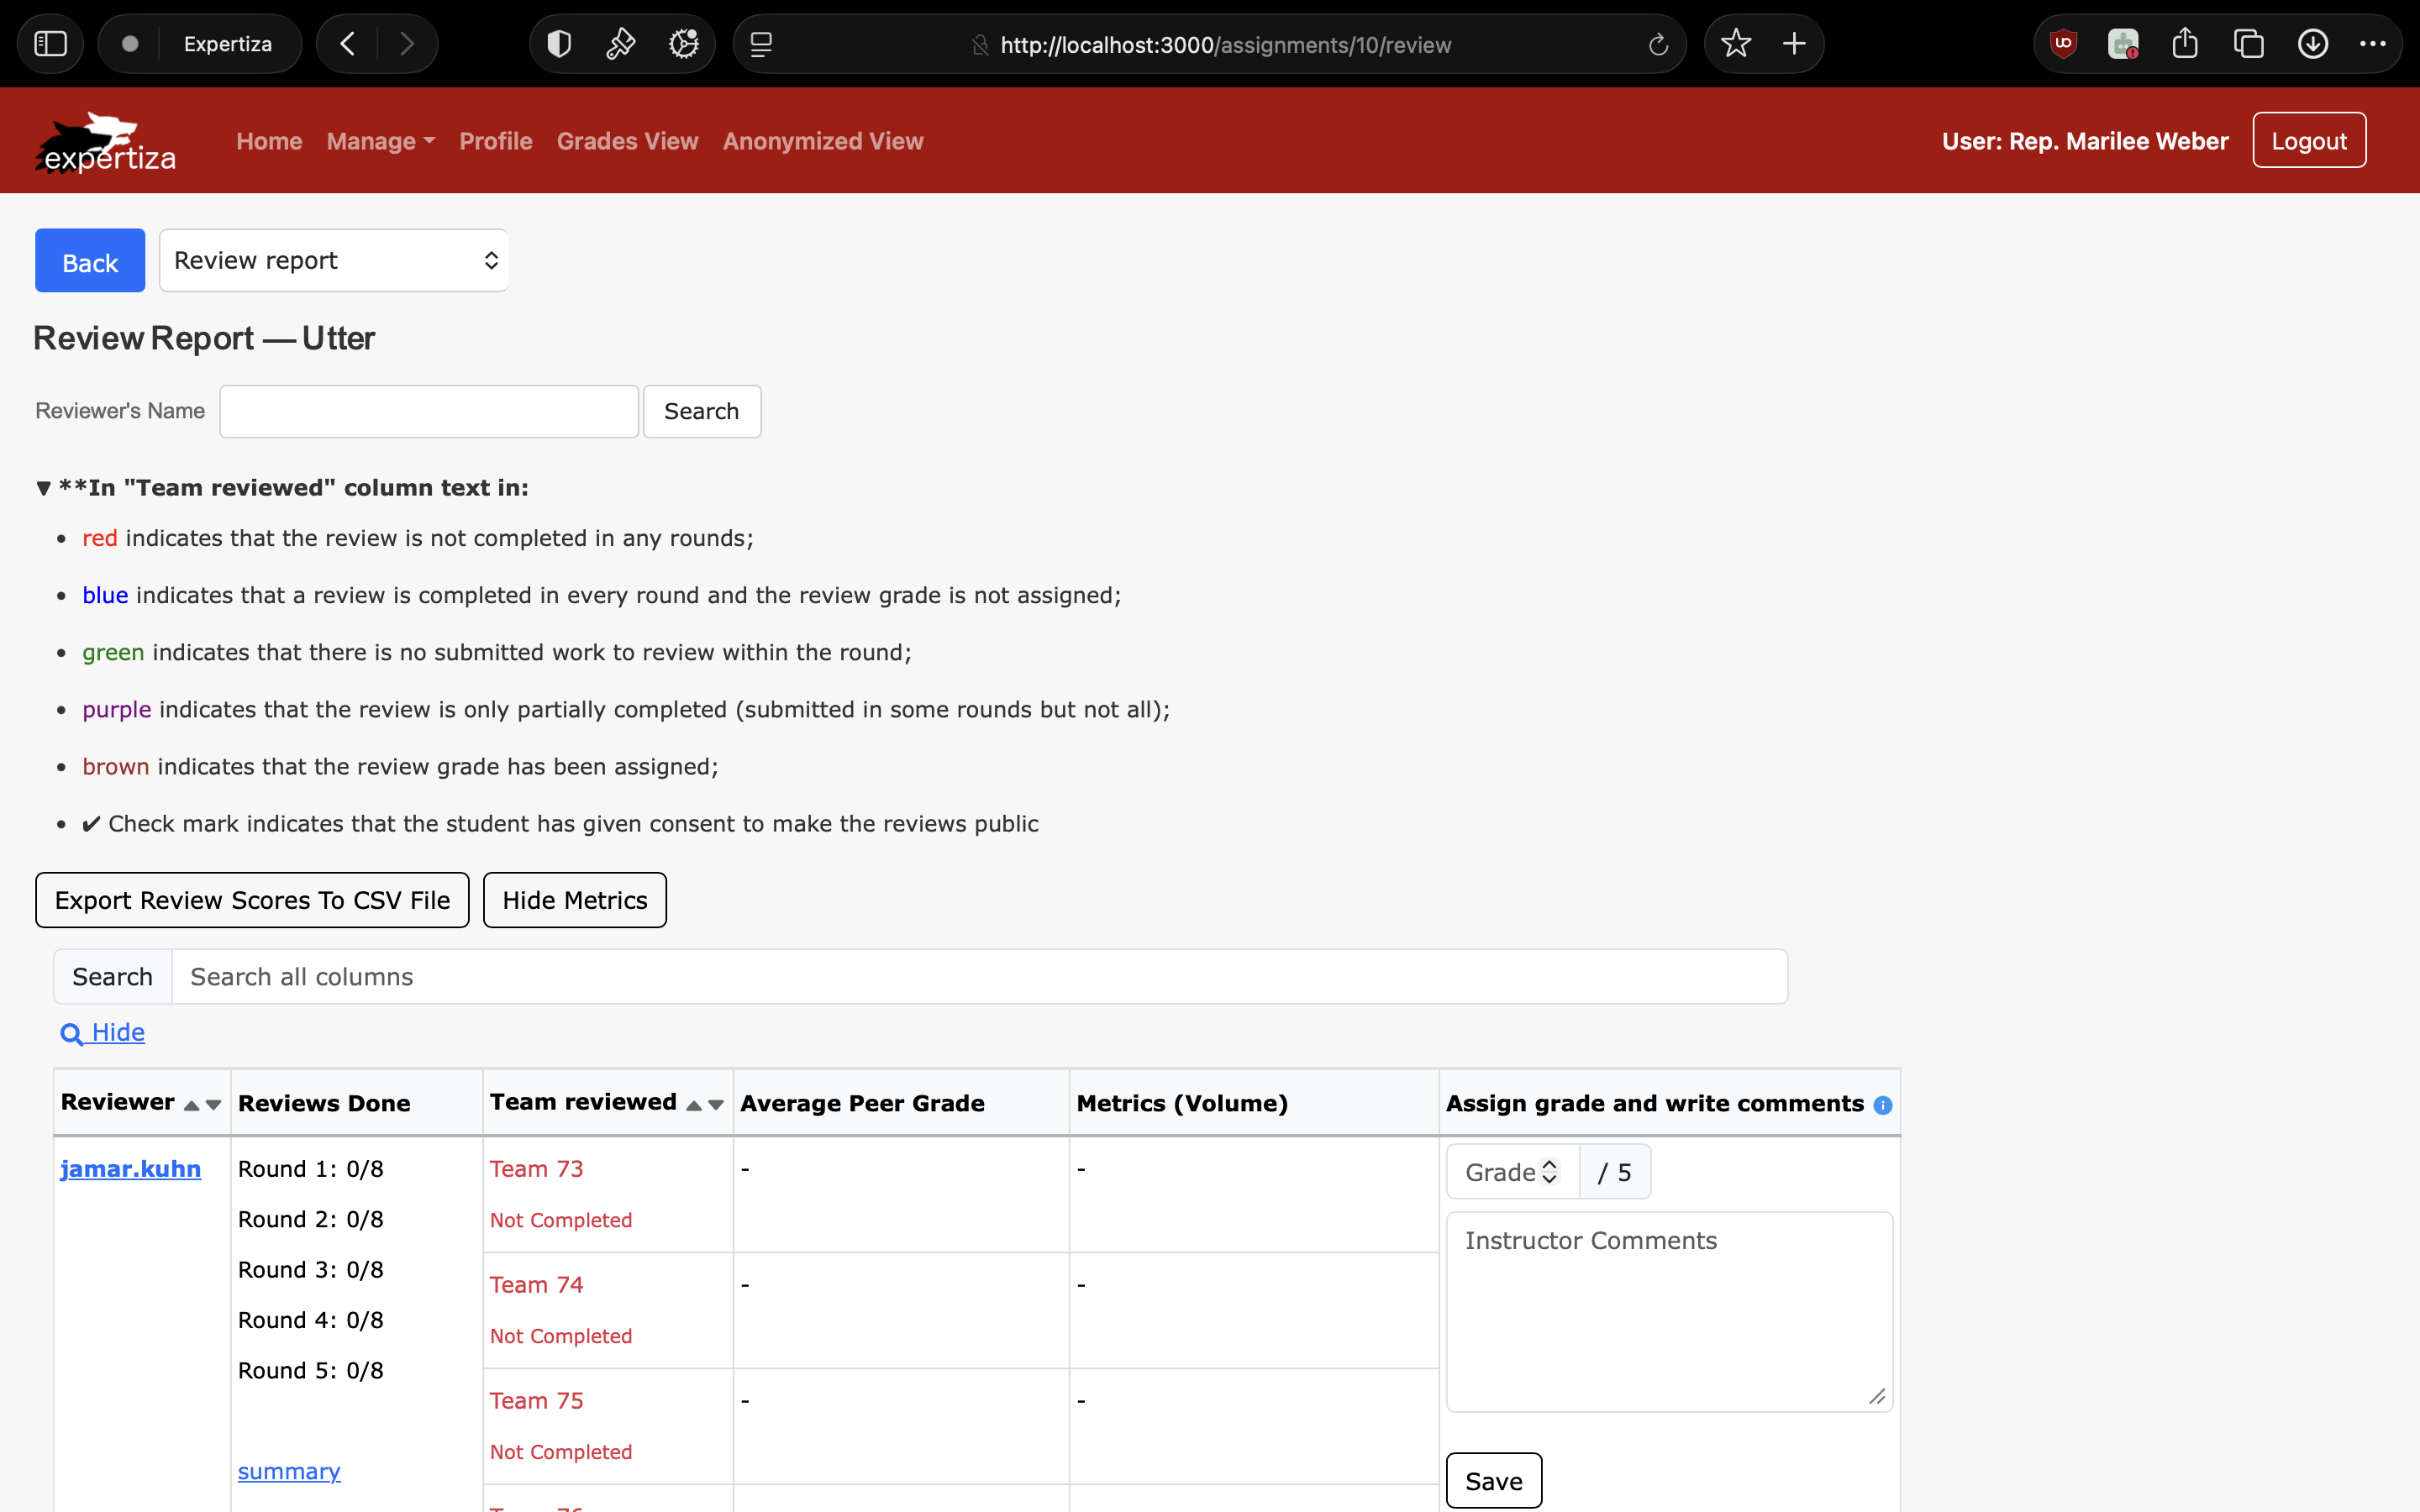The height and width of the screenshot is (1512, 2420).
Task: Sort the Team reviewed column descending
Action: point(716,1105)
